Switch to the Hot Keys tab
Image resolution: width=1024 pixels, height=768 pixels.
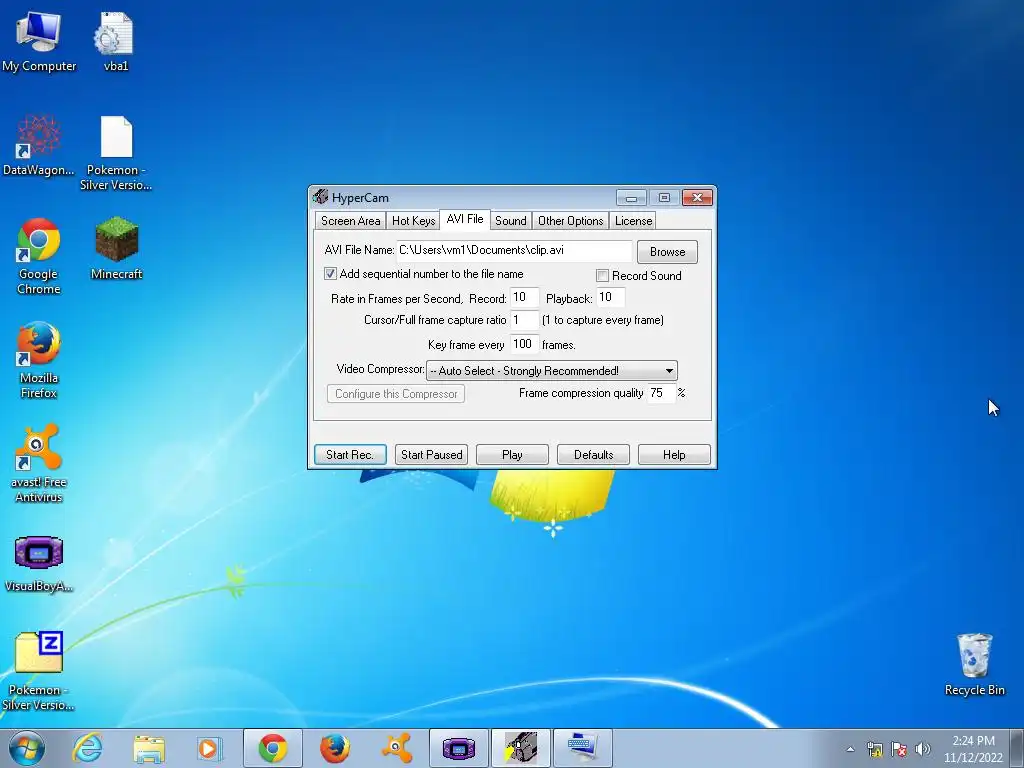click(413, 221)
